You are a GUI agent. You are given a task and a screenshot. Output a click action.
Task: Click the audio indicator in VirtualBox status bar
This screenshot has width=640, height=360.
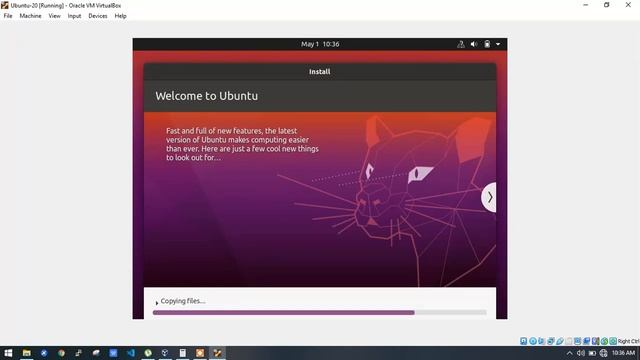541,341
